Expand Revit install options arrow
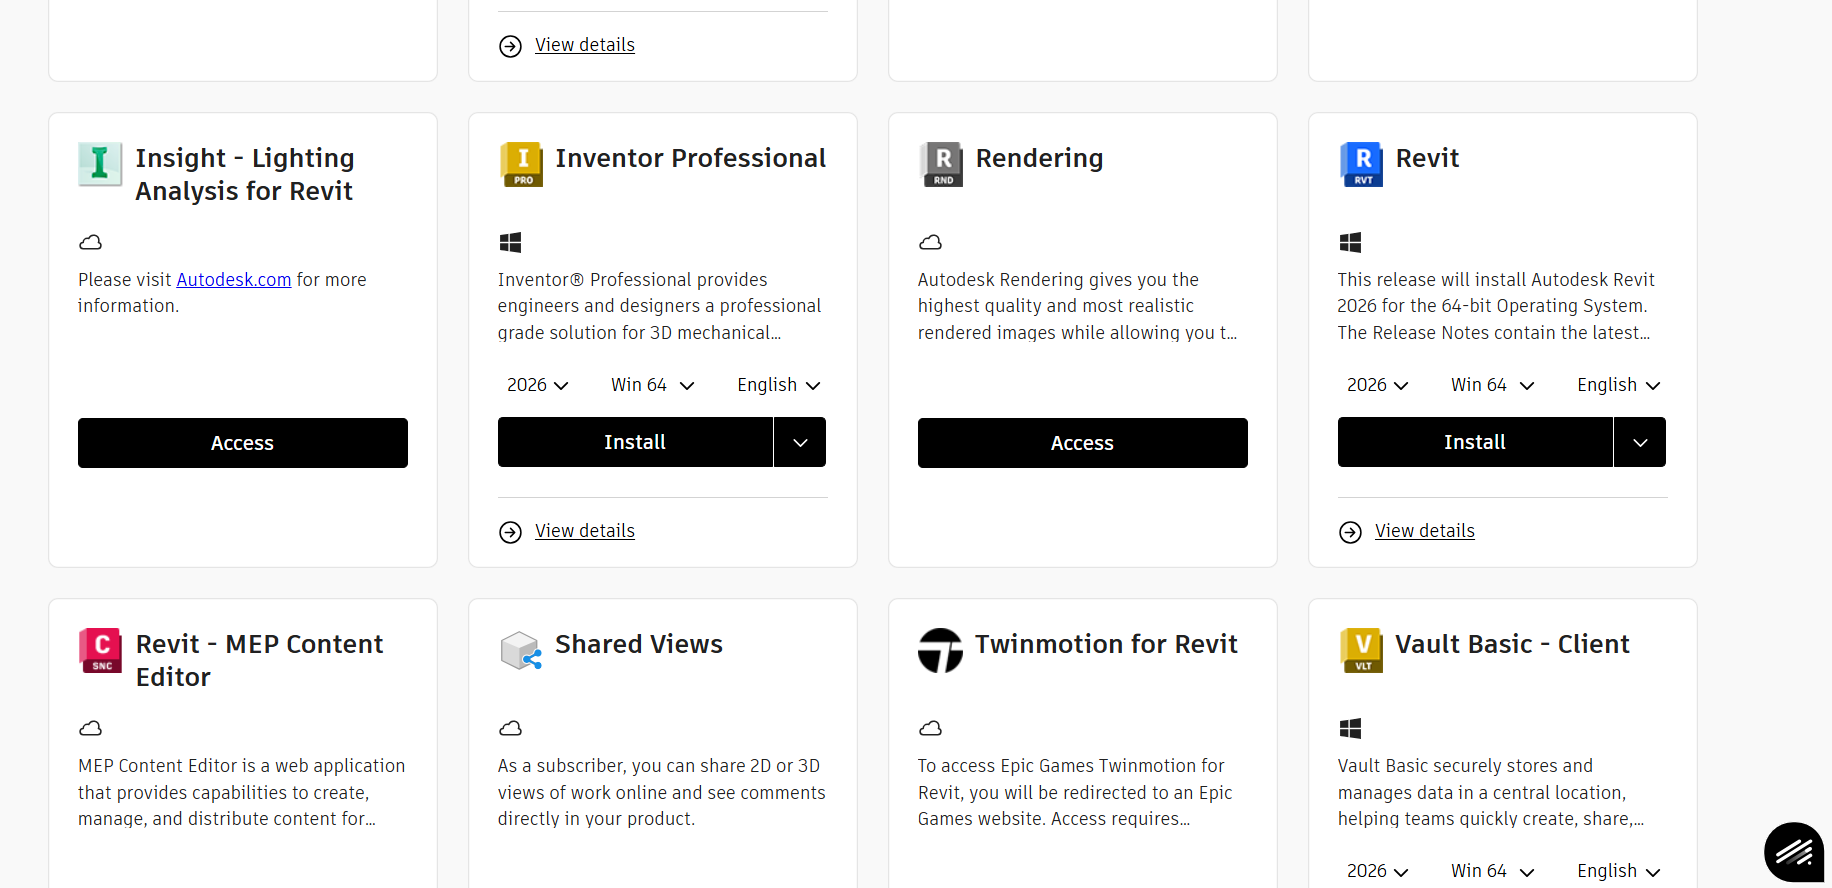This screenshot has height=888, width=1832. point(1640,442)
